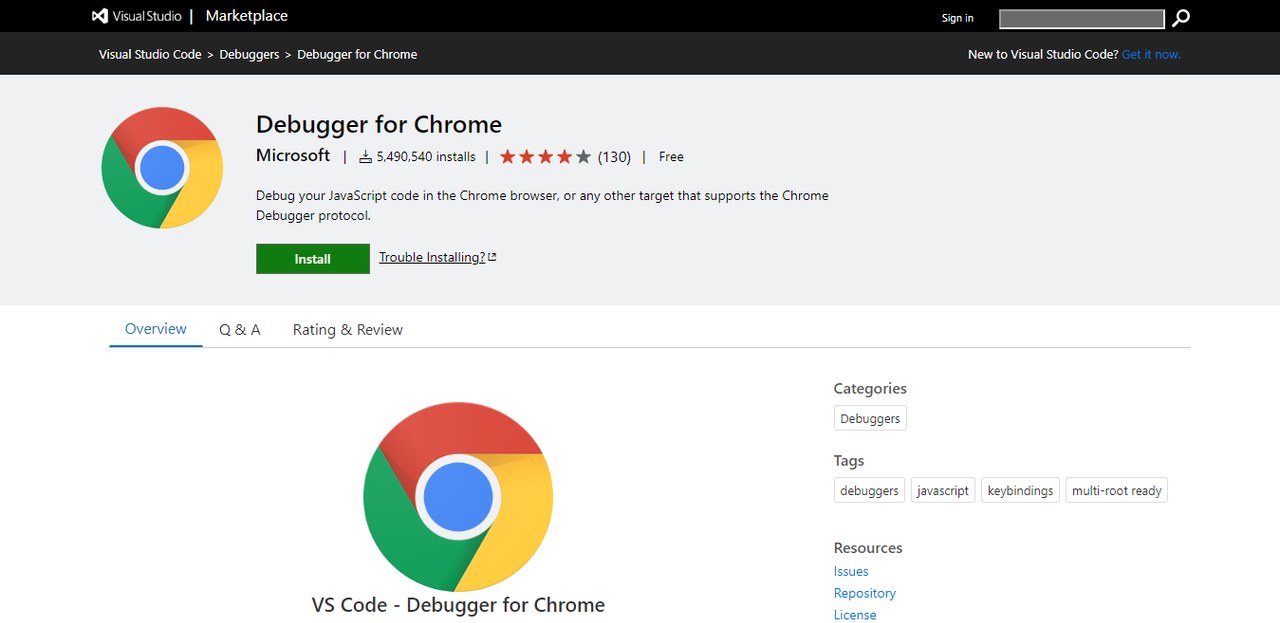Viewport: 1280px width, 623px height.
Task: Open the Issues resource link
Action: pyautogui.click(x=851, y=571)
